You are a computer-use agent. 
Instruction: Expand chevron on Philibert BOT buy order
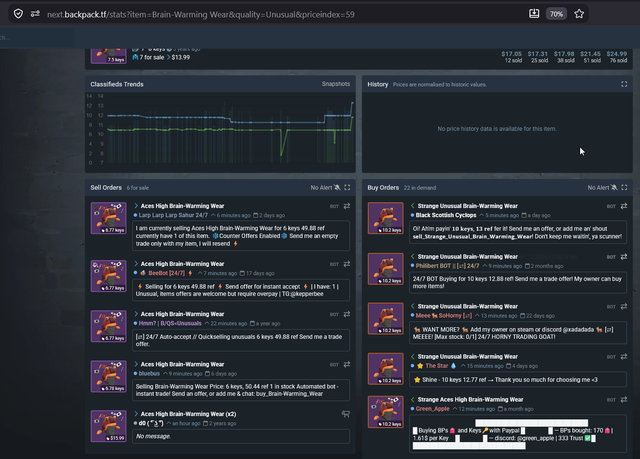(x=413, y=256)
